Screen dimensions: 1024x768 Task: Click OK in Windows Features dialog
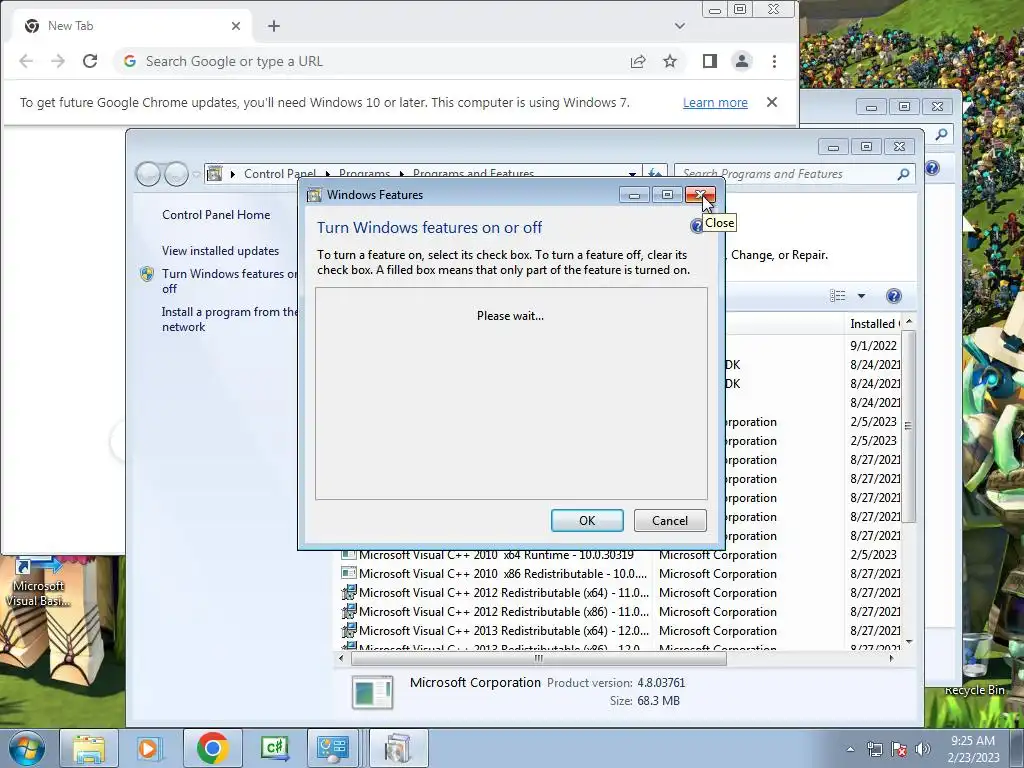pos(587,520)
